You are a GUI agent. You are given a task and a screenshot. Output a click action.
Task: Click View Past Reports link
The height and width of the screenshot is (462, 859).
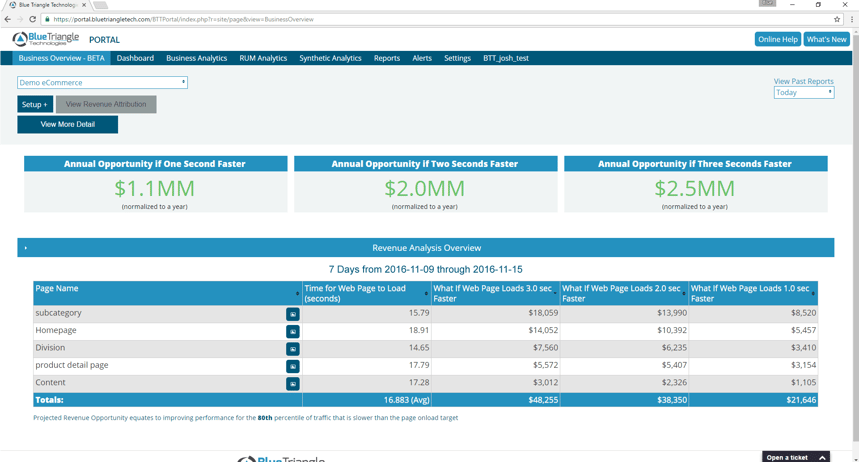click(x=804, y=81)
